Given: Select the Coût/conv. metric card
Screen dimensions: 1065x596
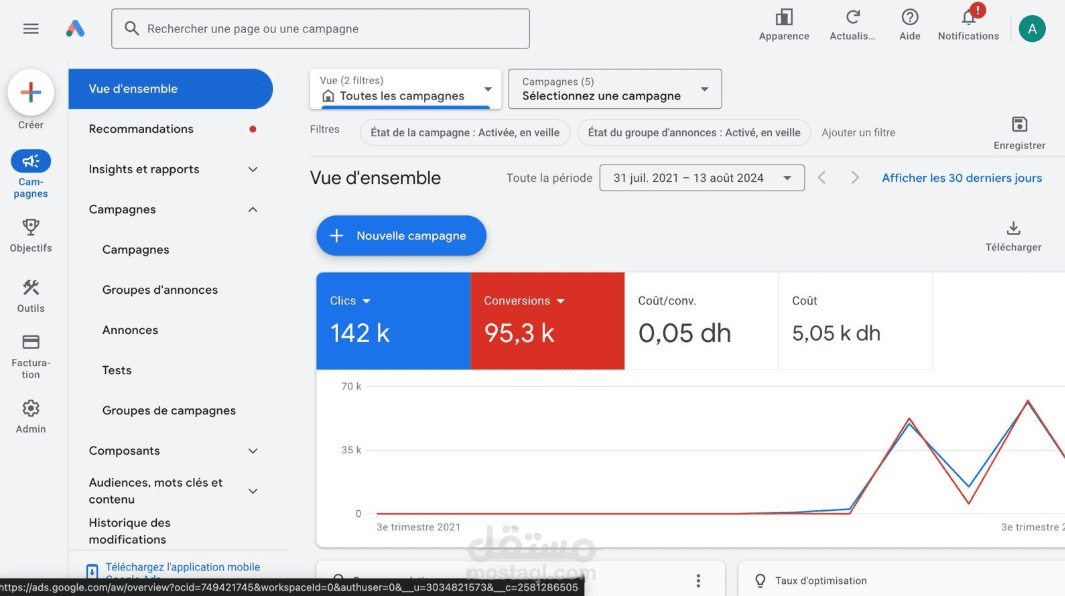Looking at the screenshot, I should click(x=701, y=321).
